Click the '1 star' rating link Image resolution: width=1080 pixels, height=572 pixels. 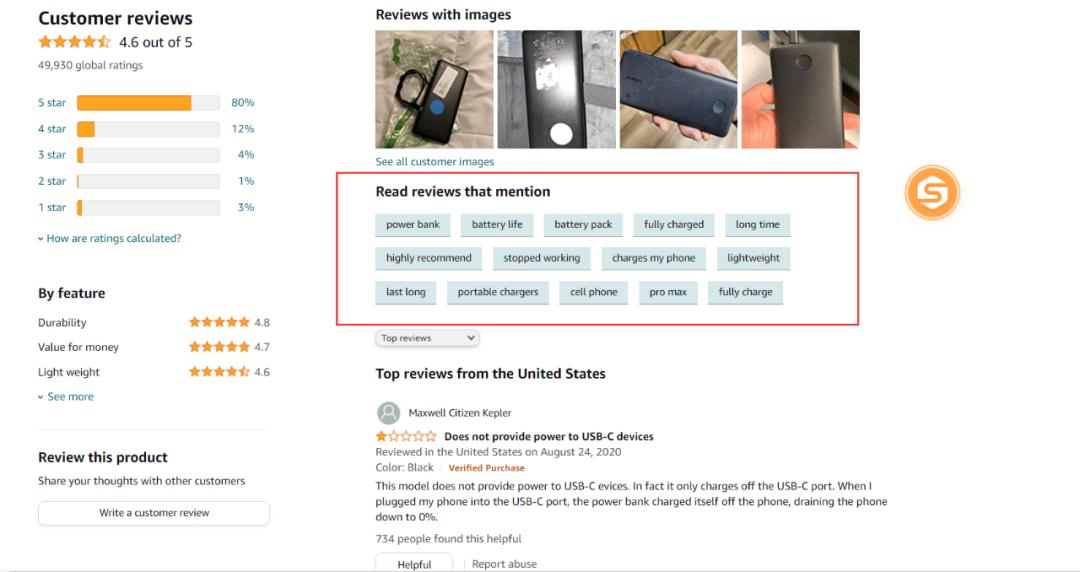coord(52,208)
